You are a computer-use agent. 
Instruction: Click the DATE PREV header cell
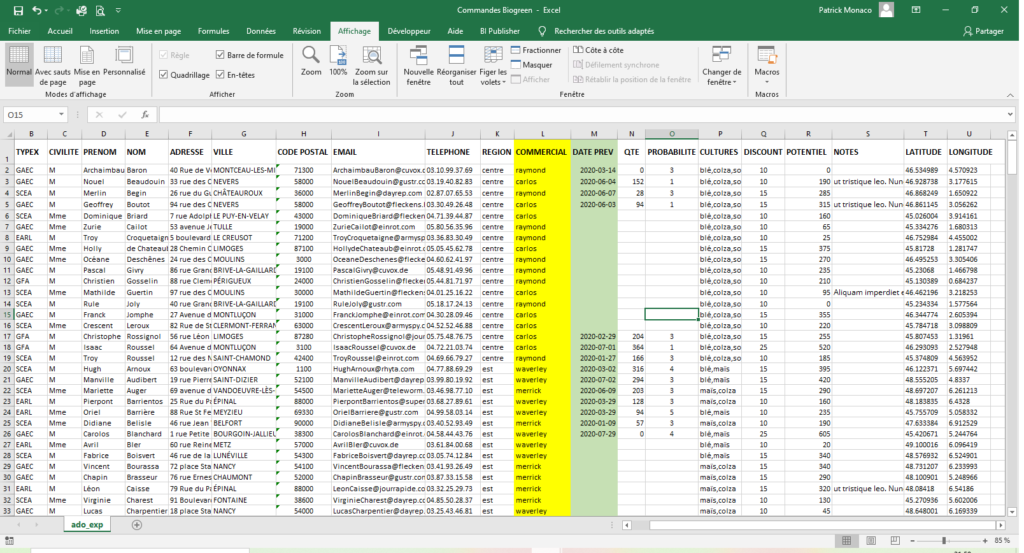click(x=594, y=152)
